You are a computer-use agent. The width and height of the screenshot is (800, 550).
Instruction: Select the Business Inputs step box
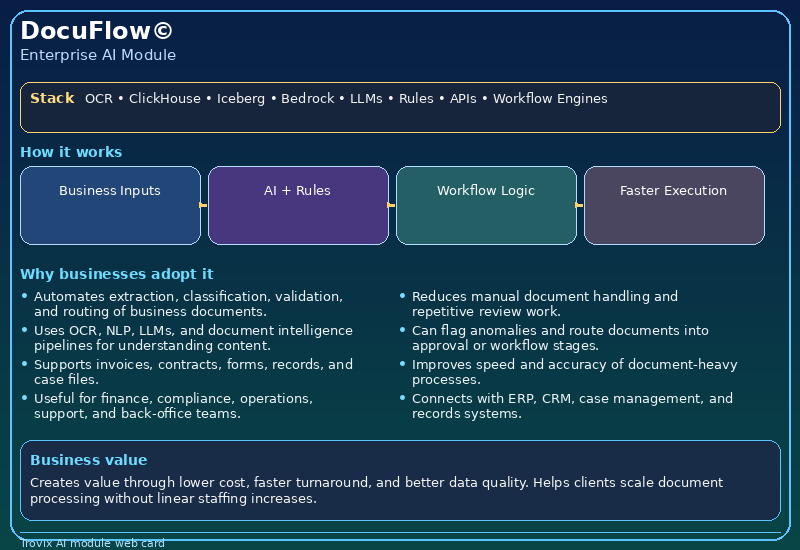110,205
